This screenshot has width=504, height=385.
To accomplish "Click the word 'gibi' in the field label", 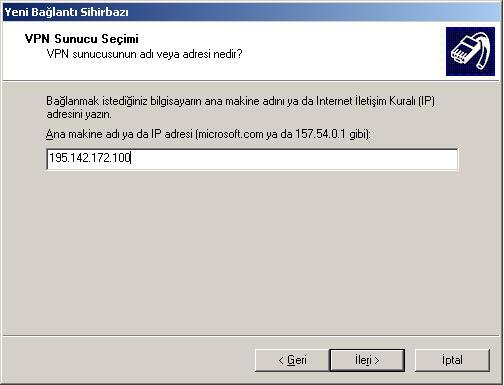I will [358, 134].
